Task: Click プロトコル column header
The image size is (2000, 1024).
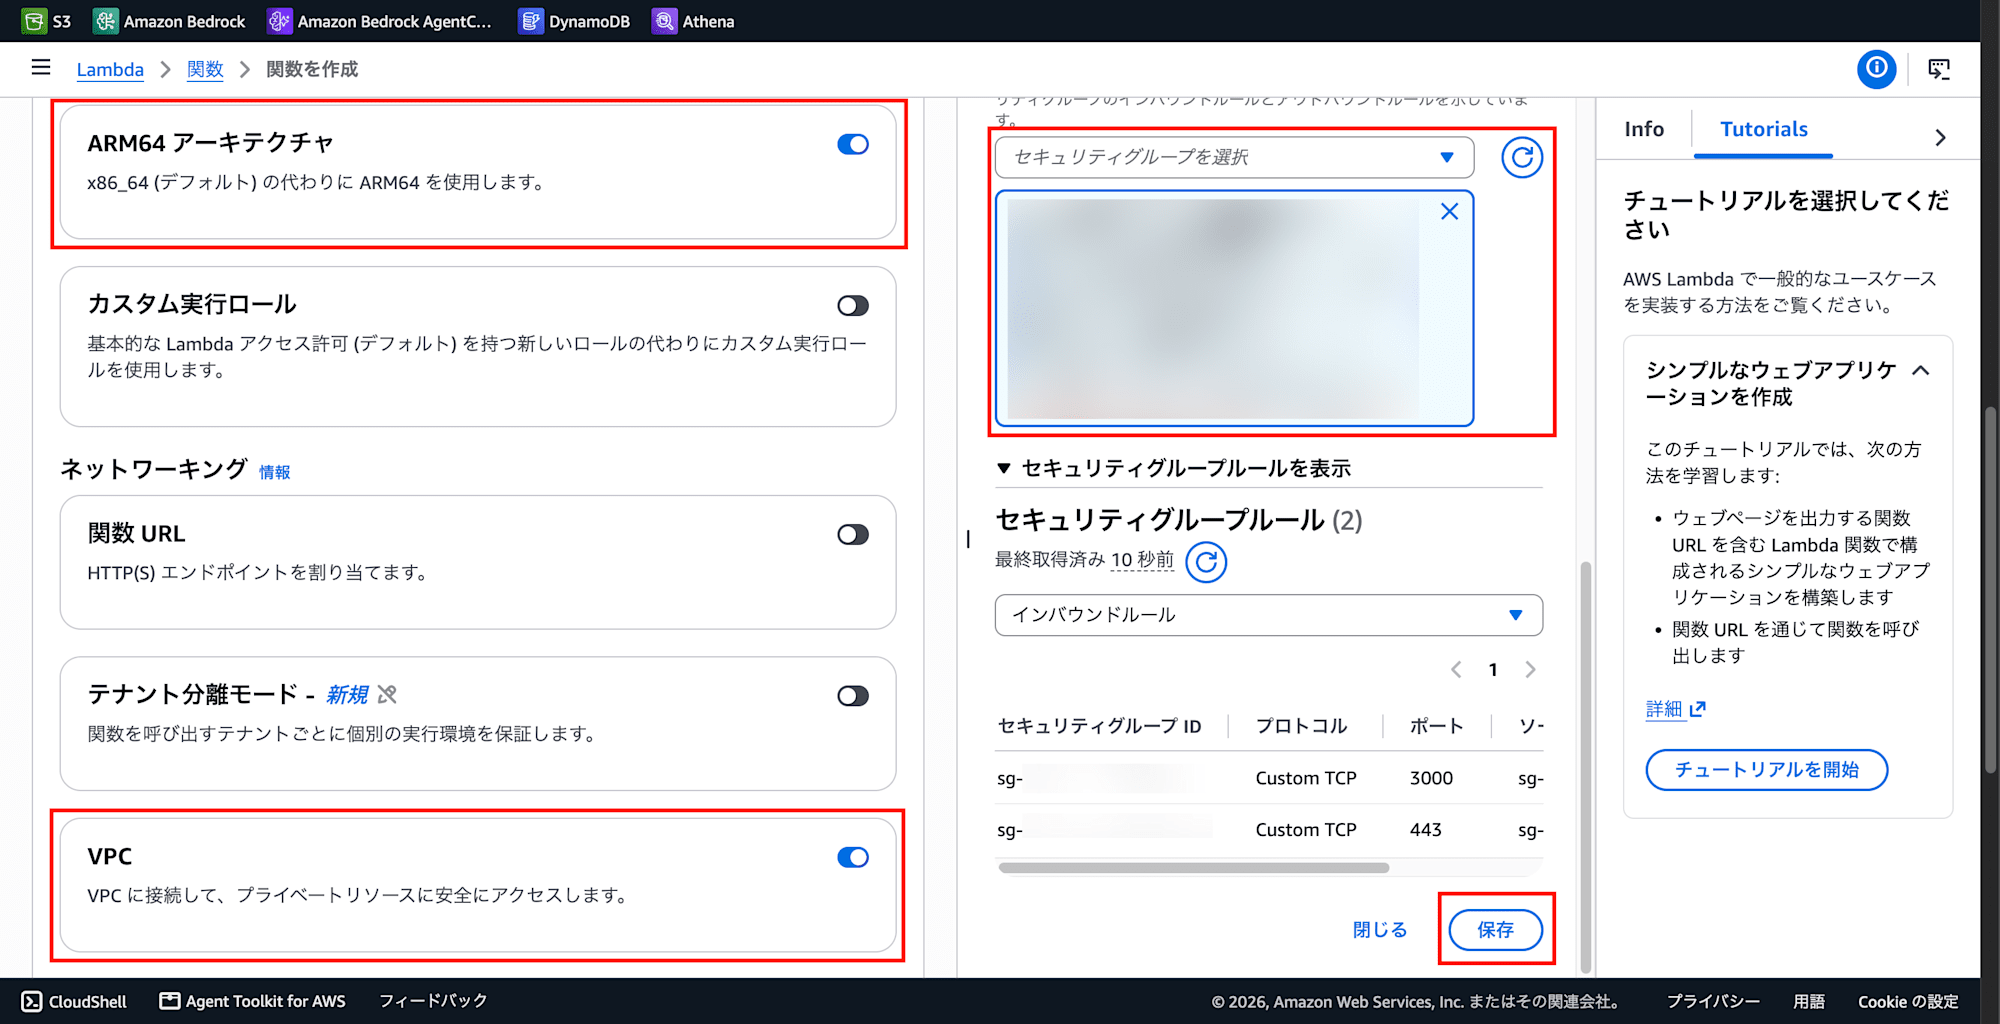Action: [1301, 726]
